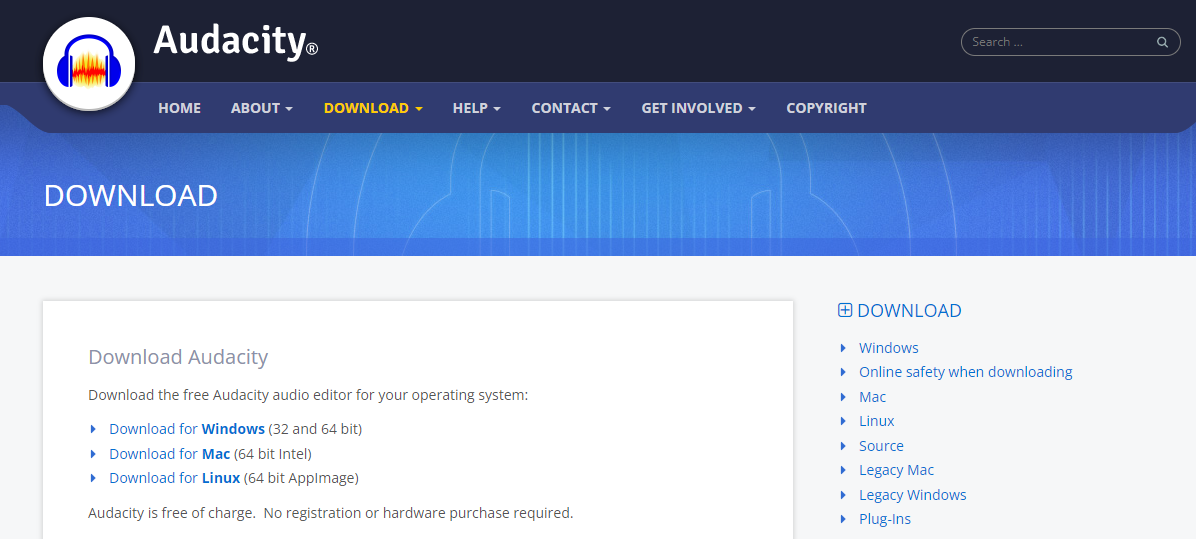The height and width of the screenshot is (539, 1196).
Task: Open the Linux sidebar link
Action: (876, 421)
